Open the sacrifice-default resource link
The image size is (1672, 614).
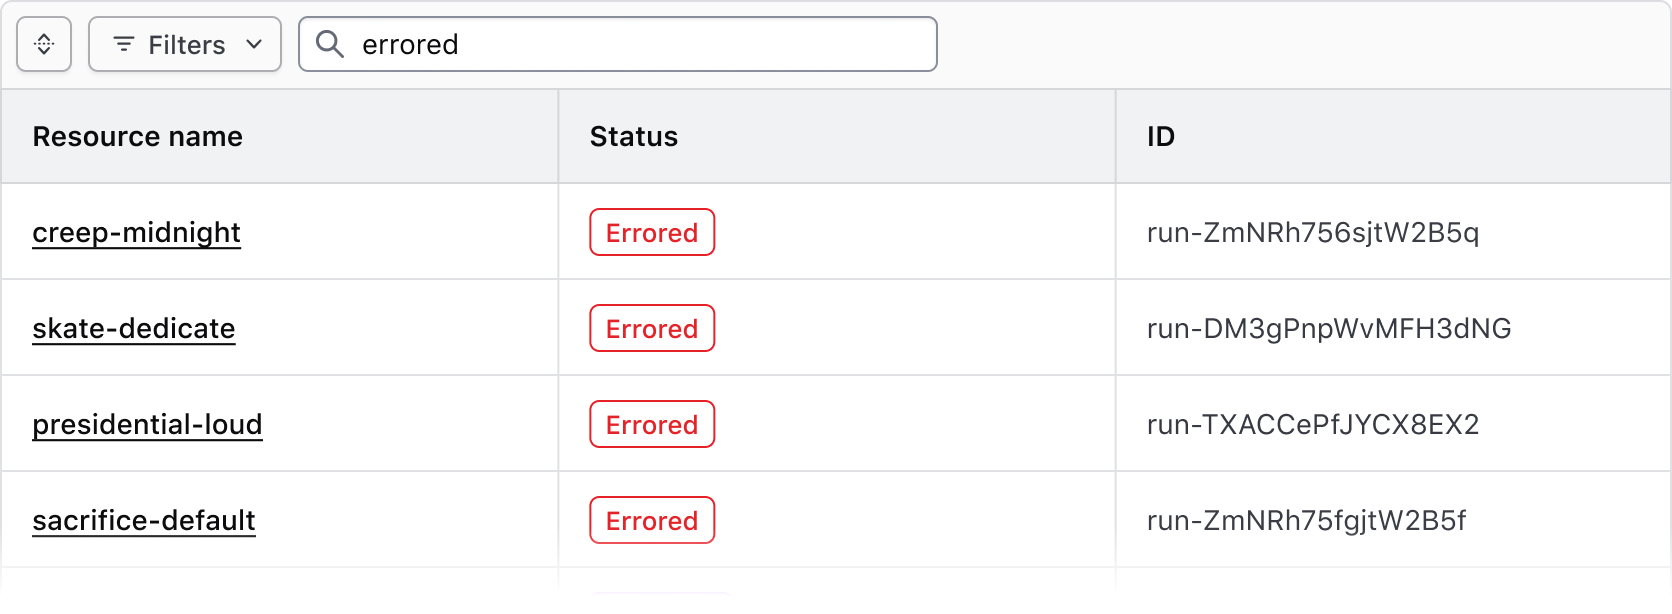tap(143, 520)
